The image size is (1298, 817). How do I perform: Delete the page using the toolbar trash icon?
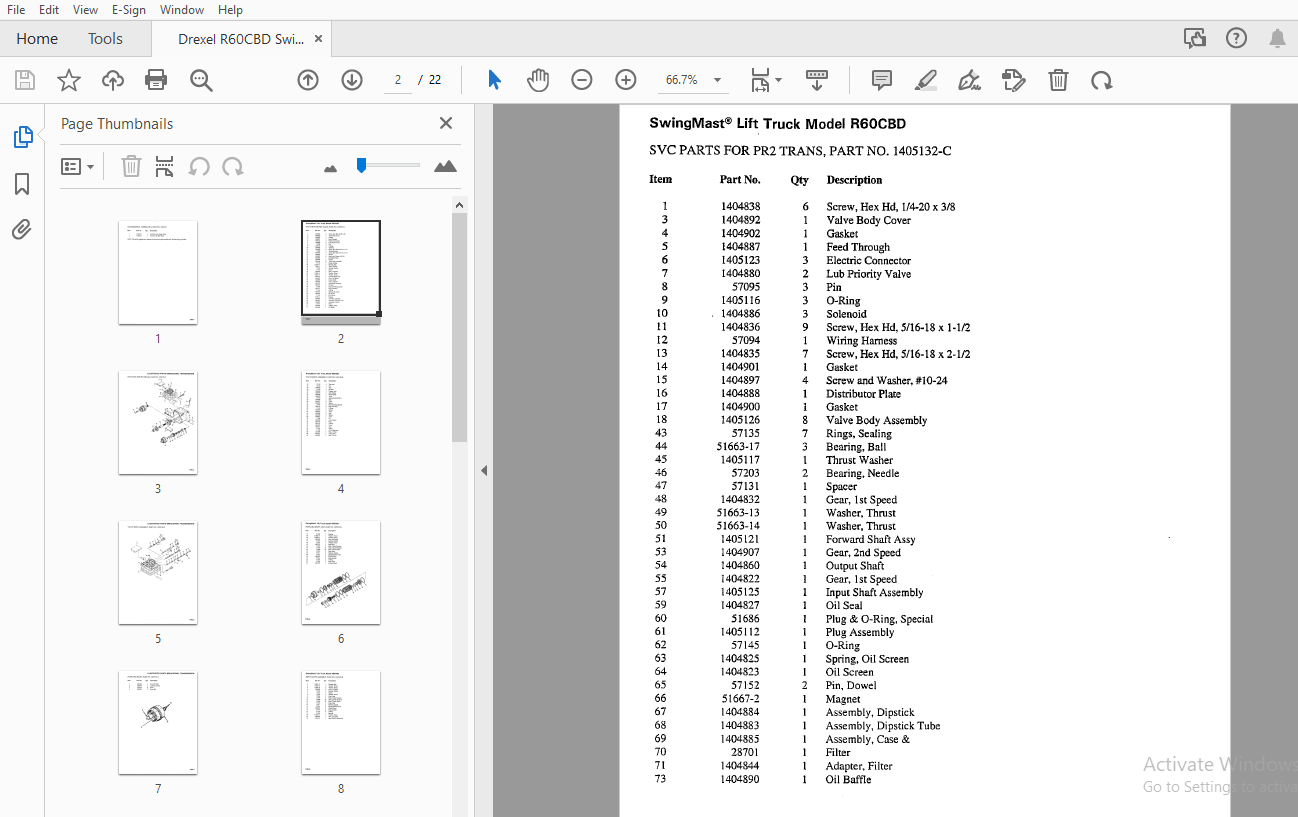tap(1058, 80)
